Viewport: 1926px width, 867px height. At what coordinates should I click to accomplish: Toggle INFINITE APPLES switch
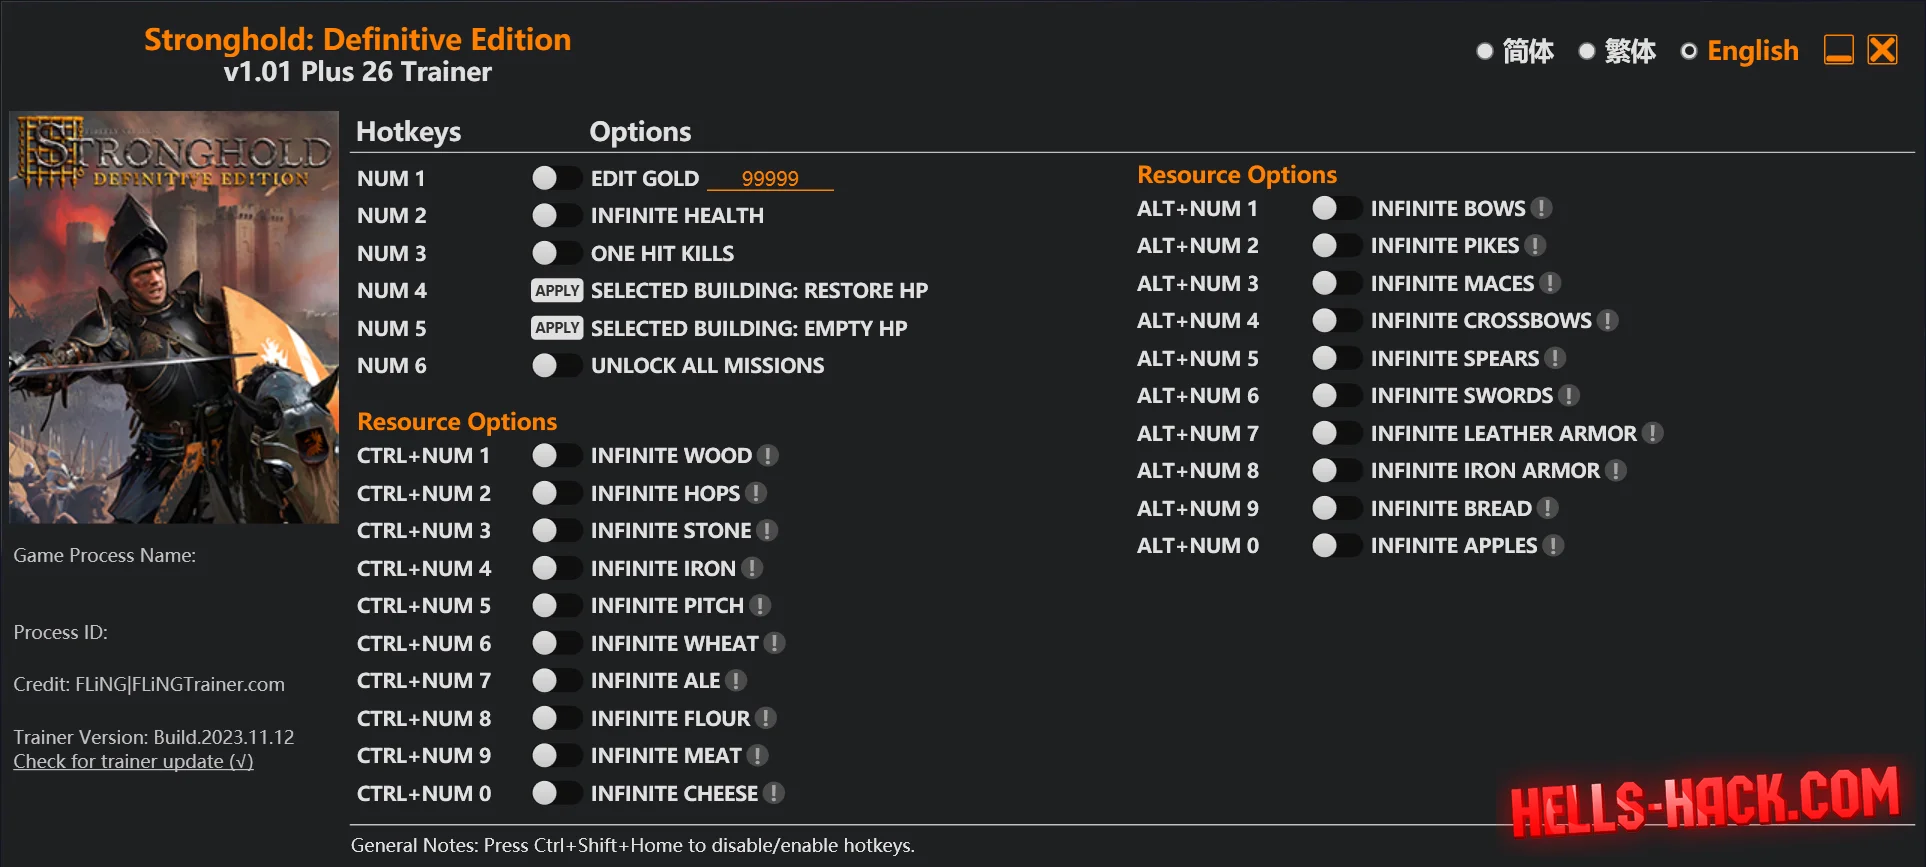1336,546
